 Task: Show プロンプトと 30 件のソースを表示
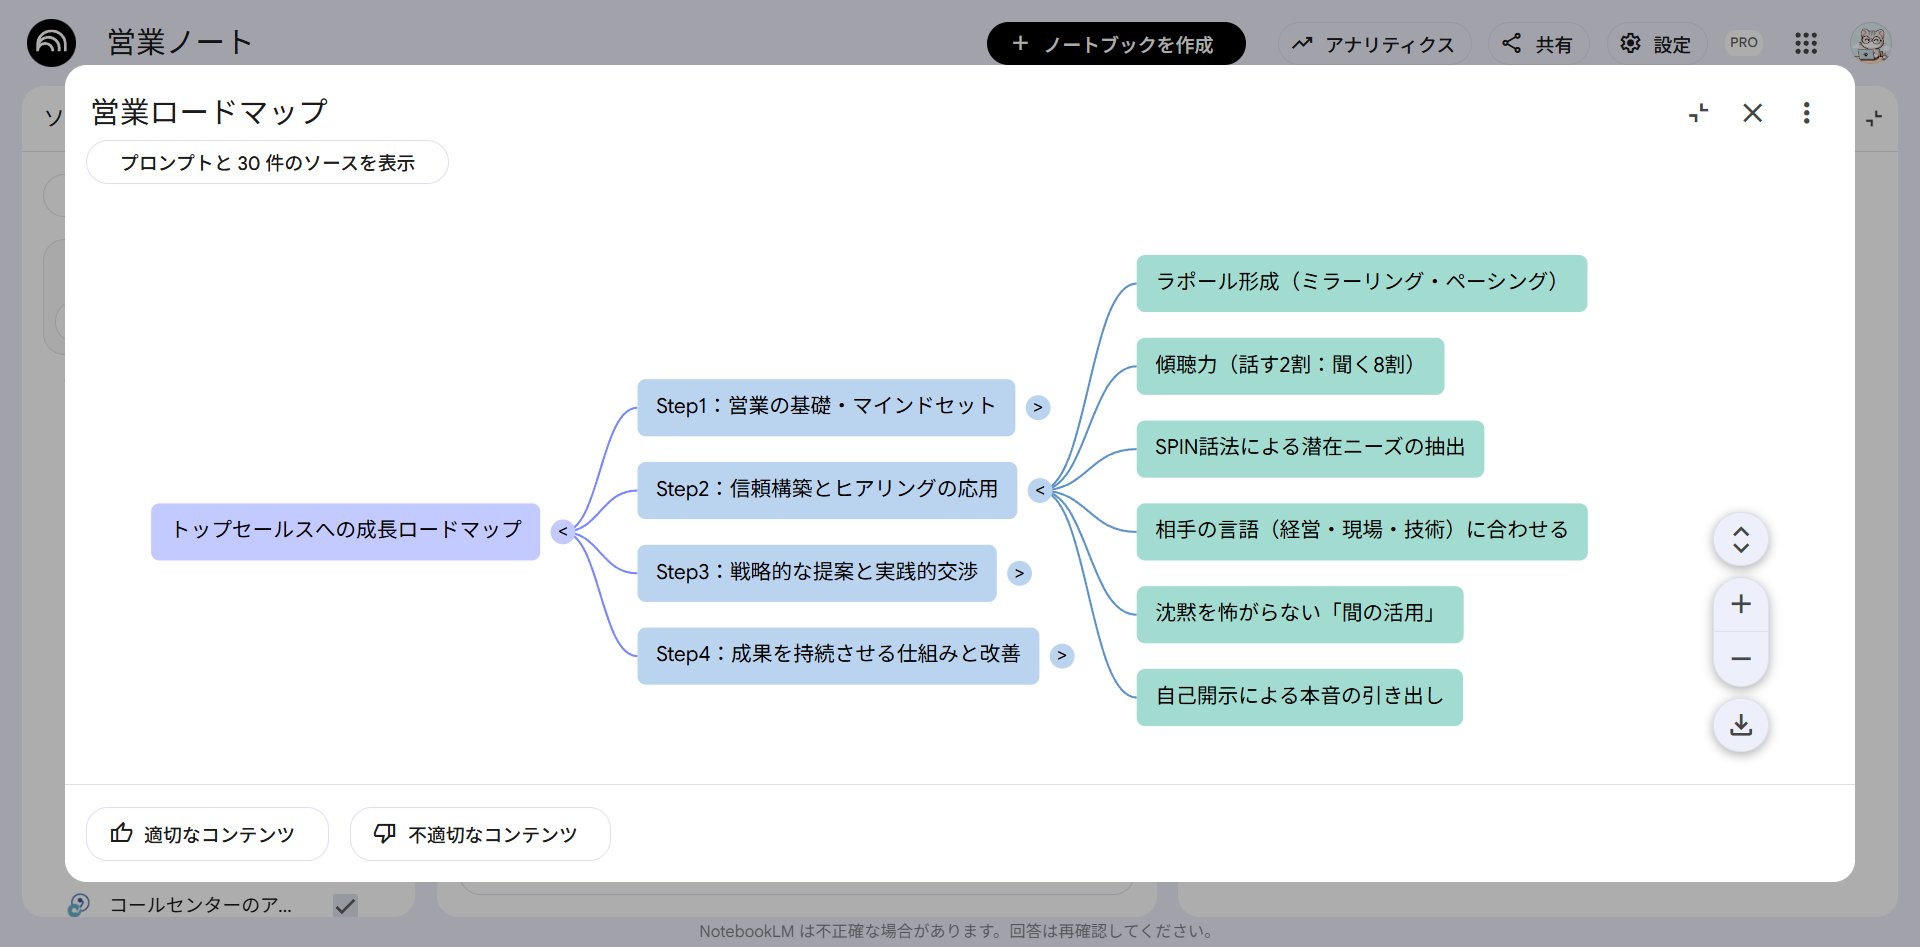[267, 162]
